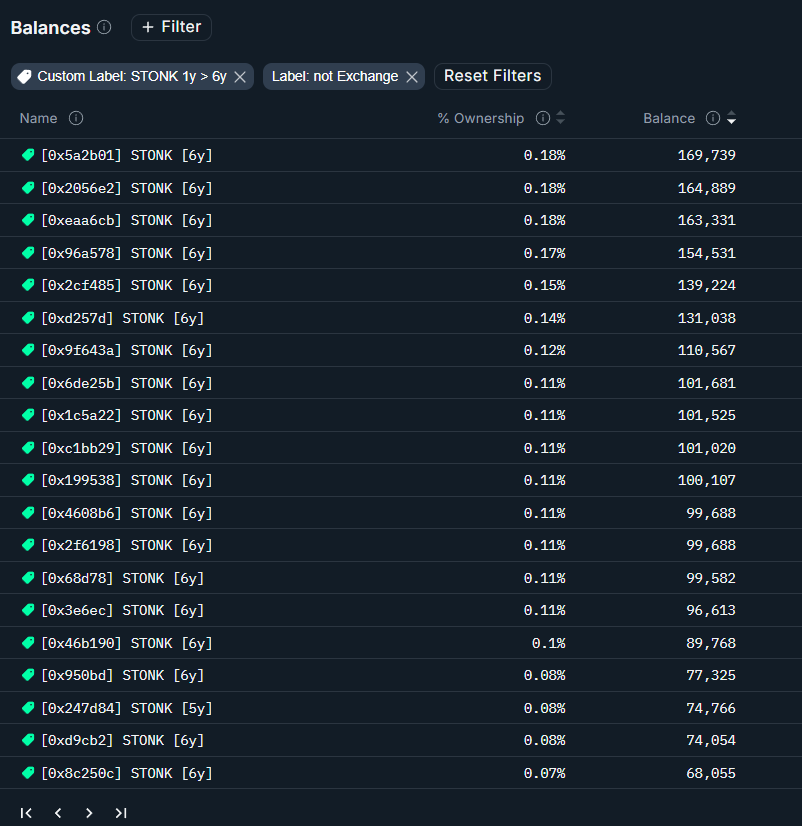This screenshot has width=802, height=826.
Task: Open the [0x2056e2] STONK [6y] address
Action: (126, 188)
